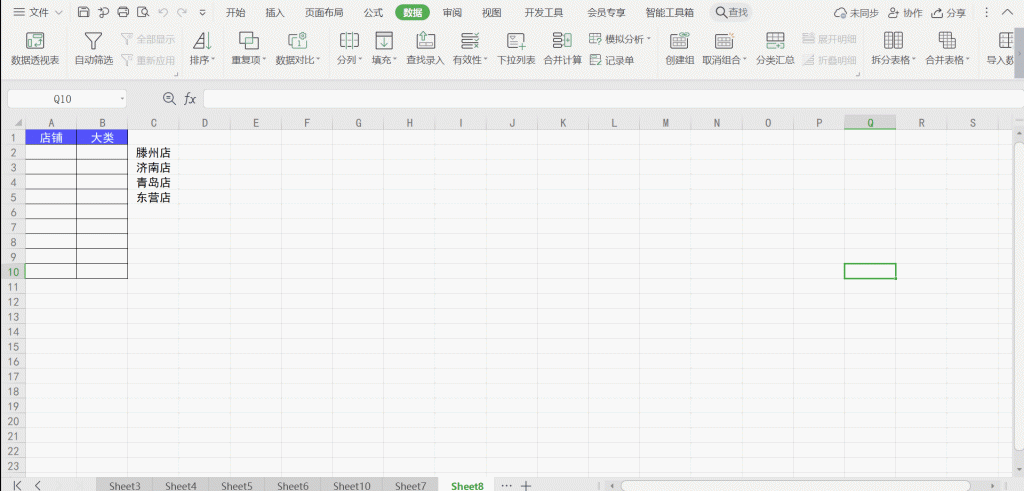Open 分类汇总 subtotal tool

(x=774, y=47)
